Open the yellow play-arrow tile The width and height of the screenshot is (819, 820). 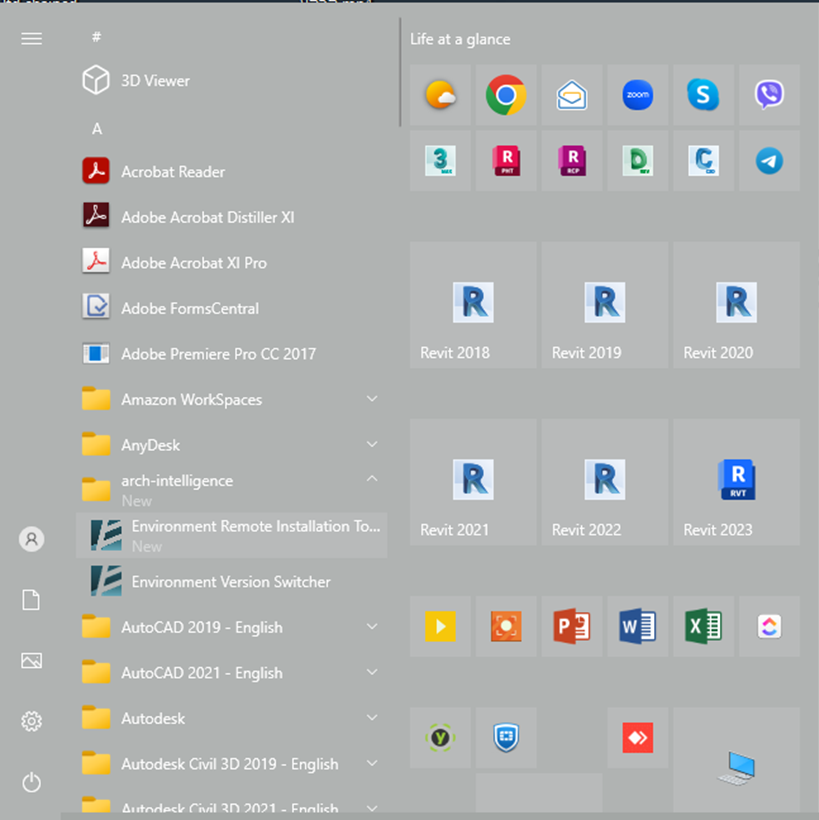click(440, 626)
